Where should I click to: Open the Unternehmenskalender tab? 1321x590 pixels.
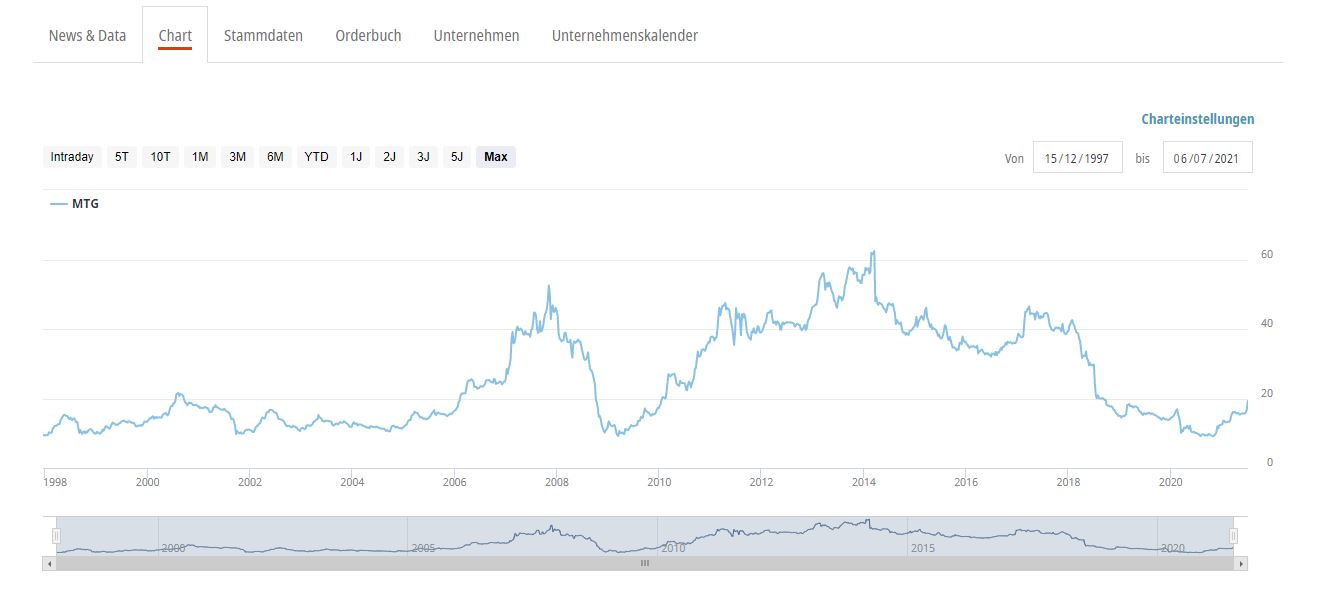624,36
